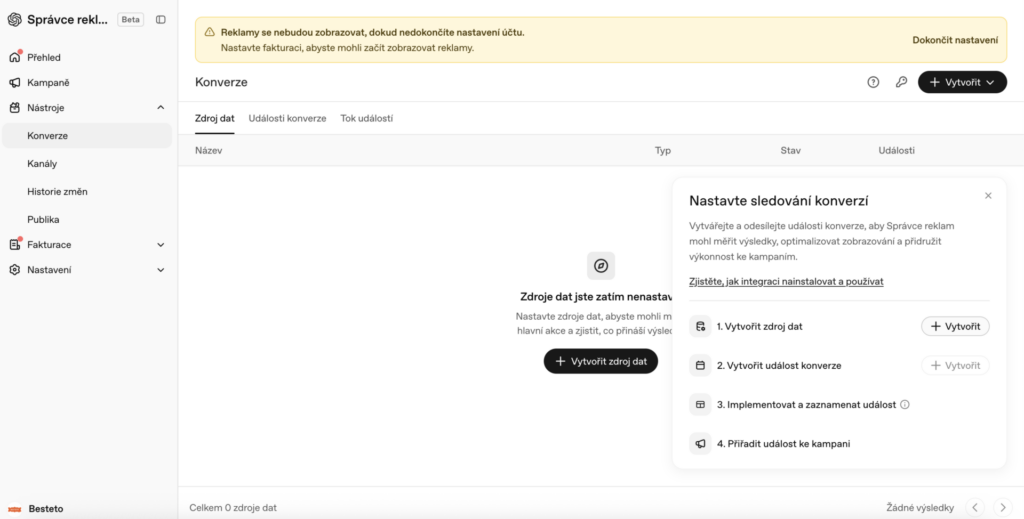Close the Nastavte sledování konverzí panel
1024x519 pixels.
pos(988,196)
